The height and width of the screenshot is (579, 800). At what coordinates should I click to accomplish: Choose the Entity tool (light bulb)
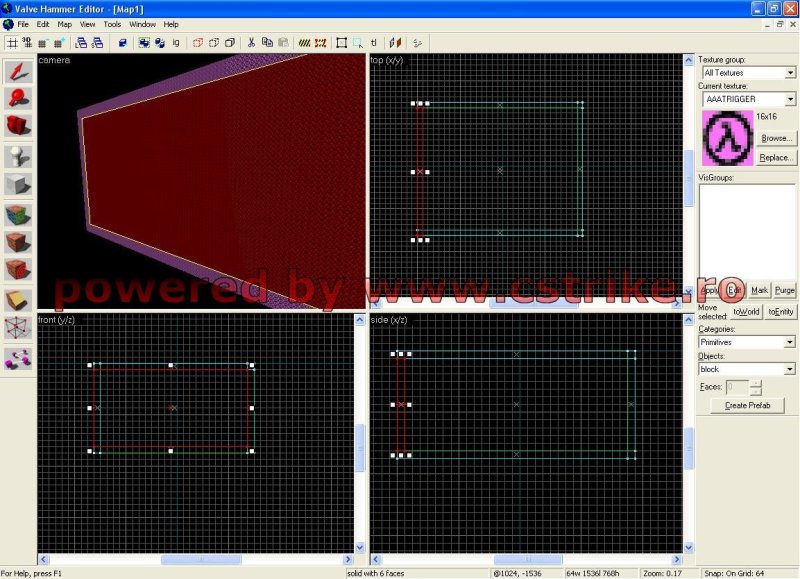point(18,156)
